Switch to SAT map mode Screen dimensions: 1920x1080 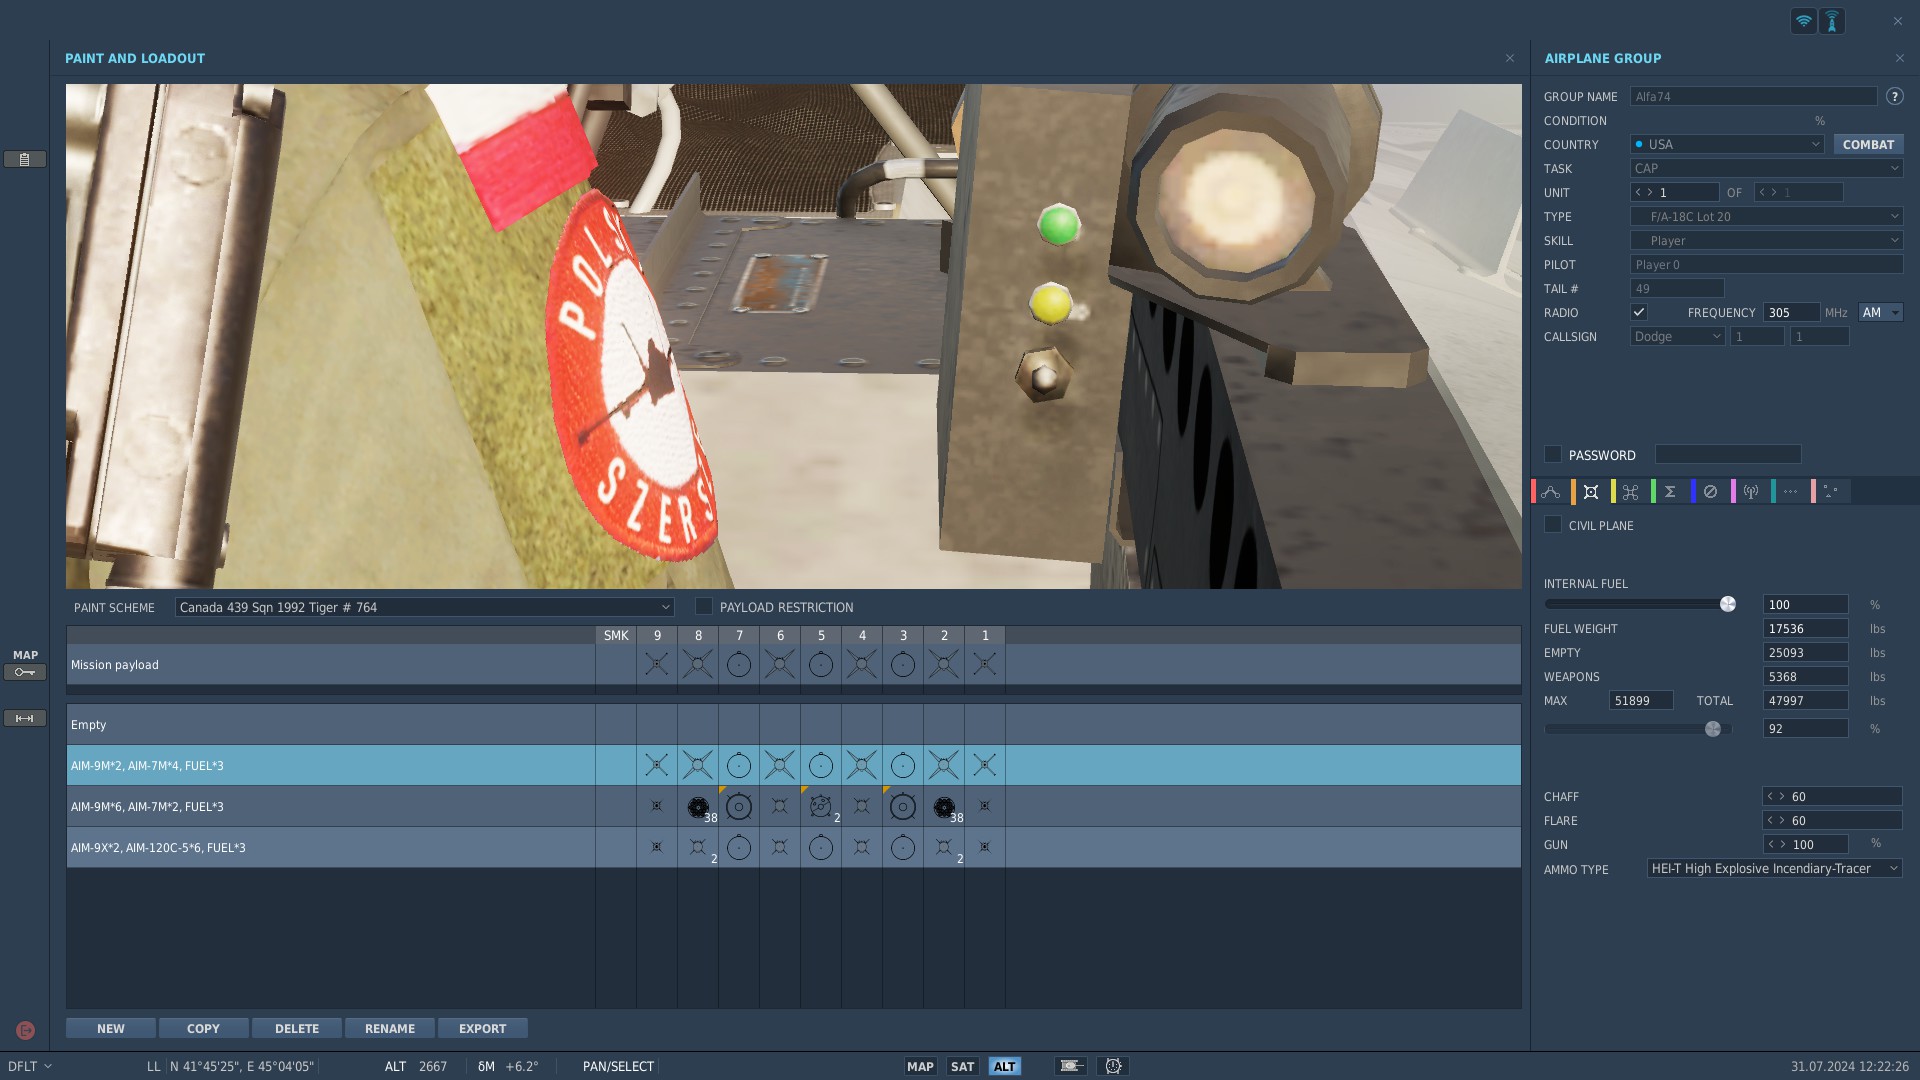pos(962,1066)
